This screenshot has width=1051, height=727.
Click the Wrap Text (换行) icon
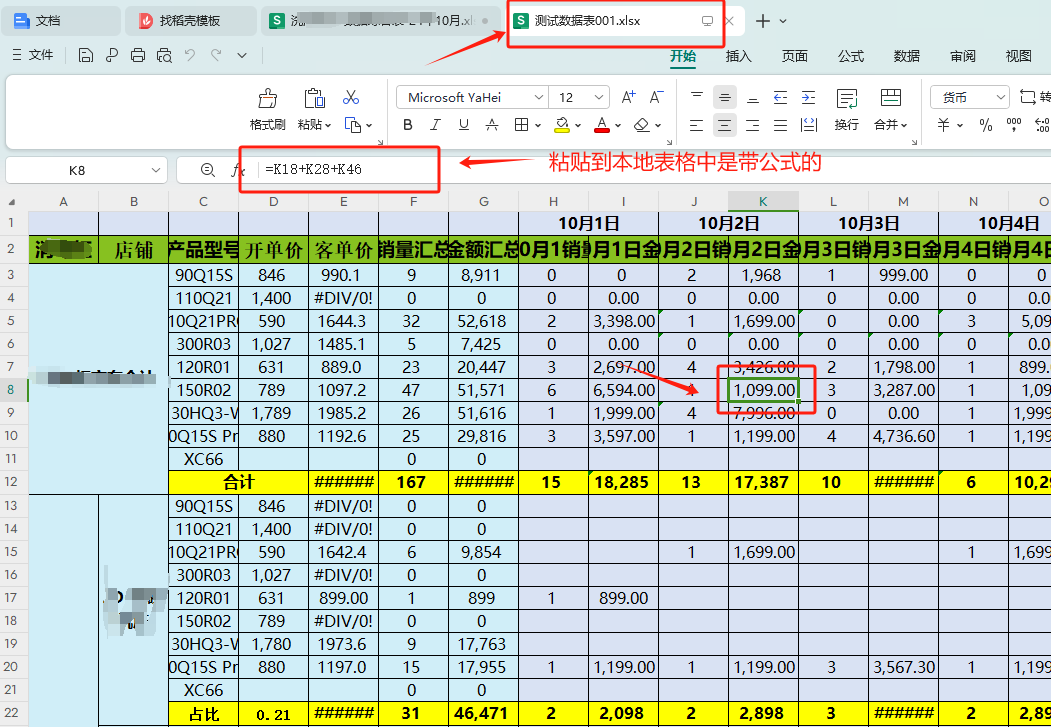pos(846,98)
